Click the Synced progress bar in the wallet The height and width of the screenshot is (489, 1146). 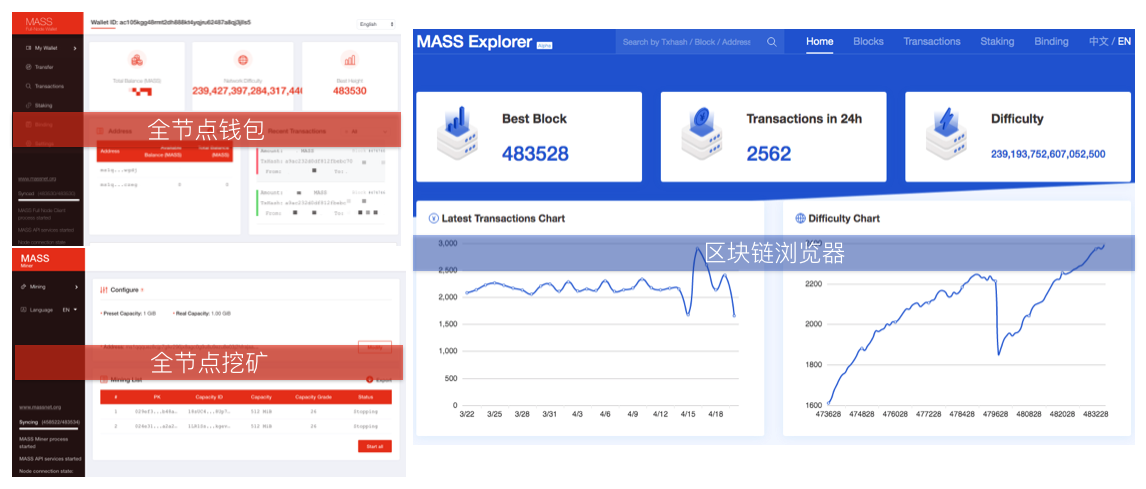(49, 200)
